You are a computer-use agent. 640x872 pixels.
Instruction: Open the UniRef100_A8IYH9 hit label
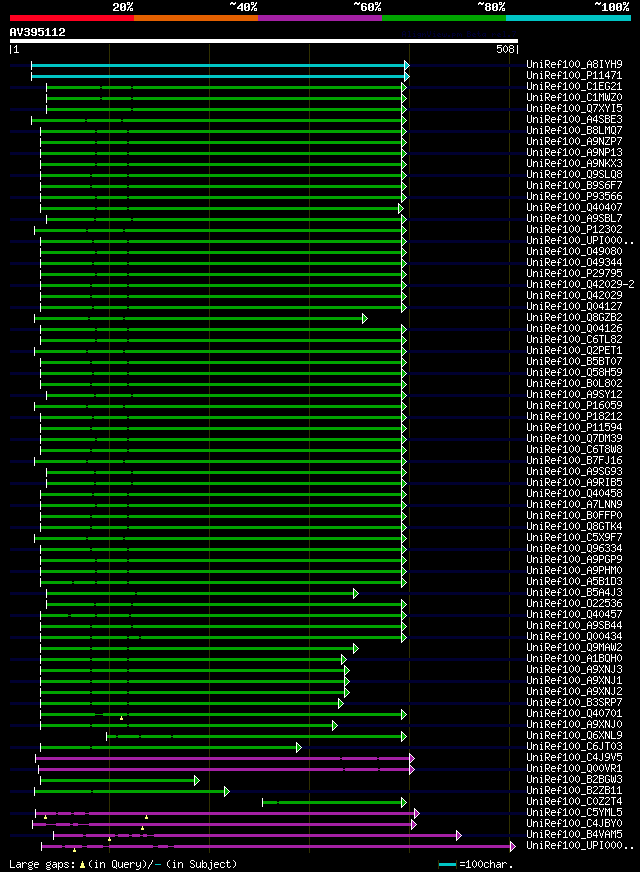[x=574, y=65]
